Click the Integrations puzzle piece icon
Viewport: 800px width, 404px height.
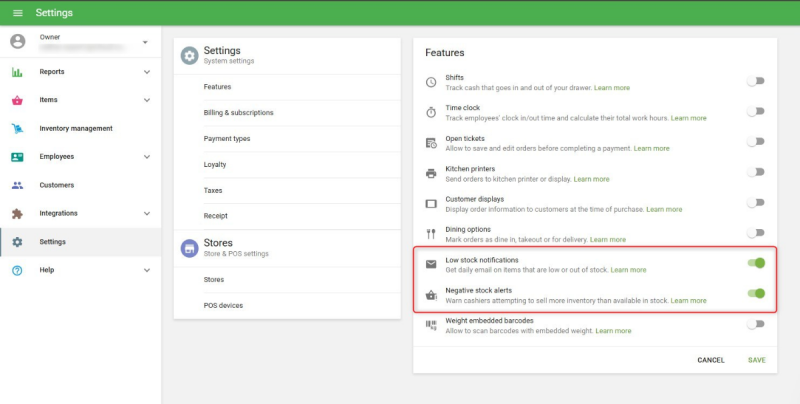click(17, 213)
